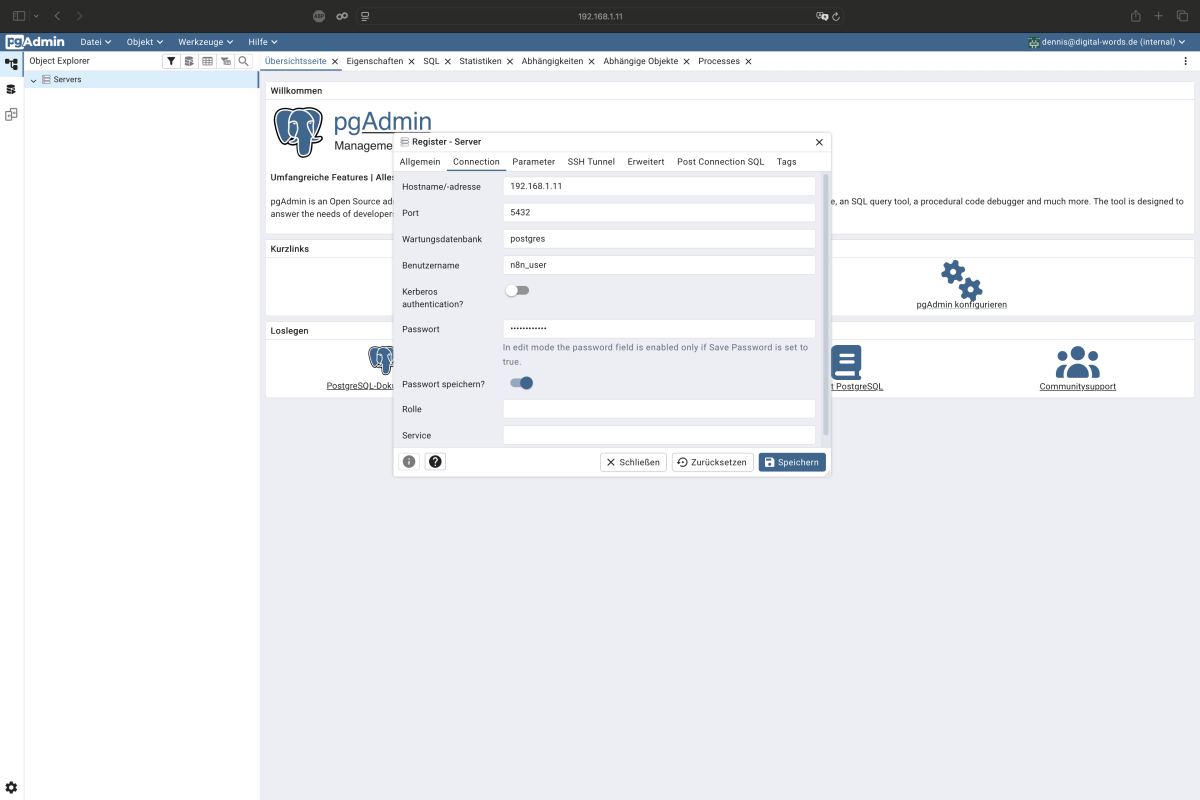Screen dimensions: 1200x800
Task: Switch to Erweitert tab
Action: pos(646,161)
